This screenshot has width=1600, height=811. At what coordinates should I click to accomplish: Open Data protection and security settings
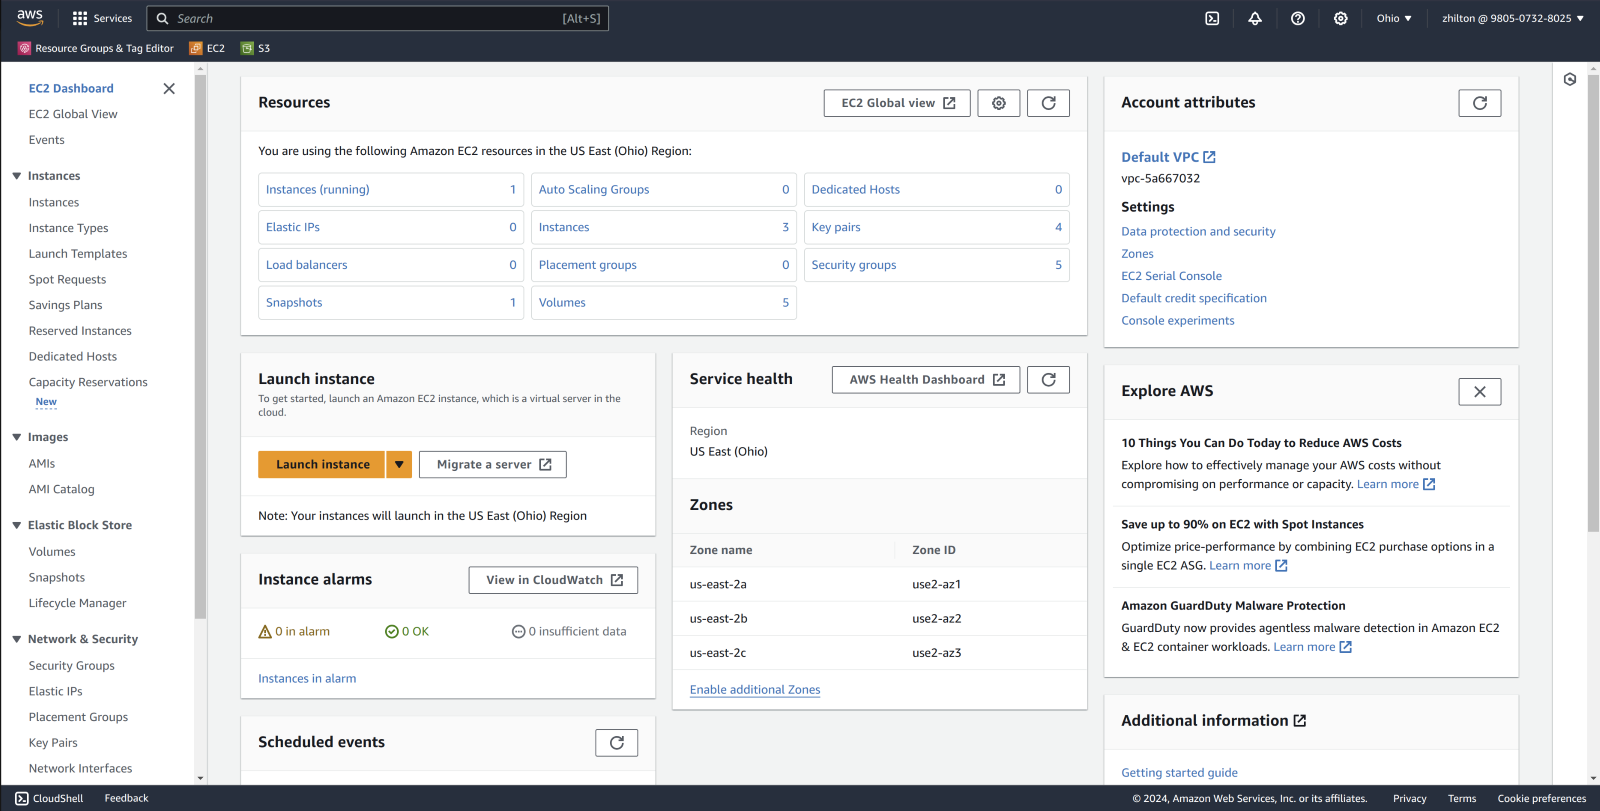click(x=1198, y=231)
